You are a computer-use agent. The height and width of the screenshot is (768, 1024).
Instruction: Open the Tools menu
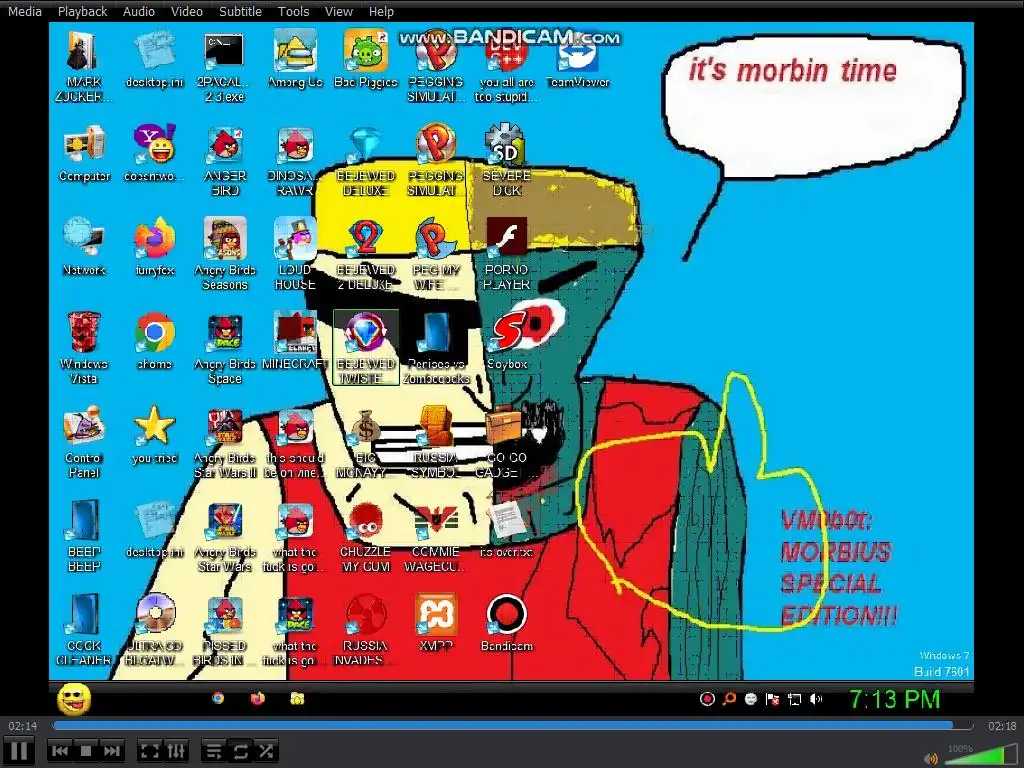tap(293, 11)
